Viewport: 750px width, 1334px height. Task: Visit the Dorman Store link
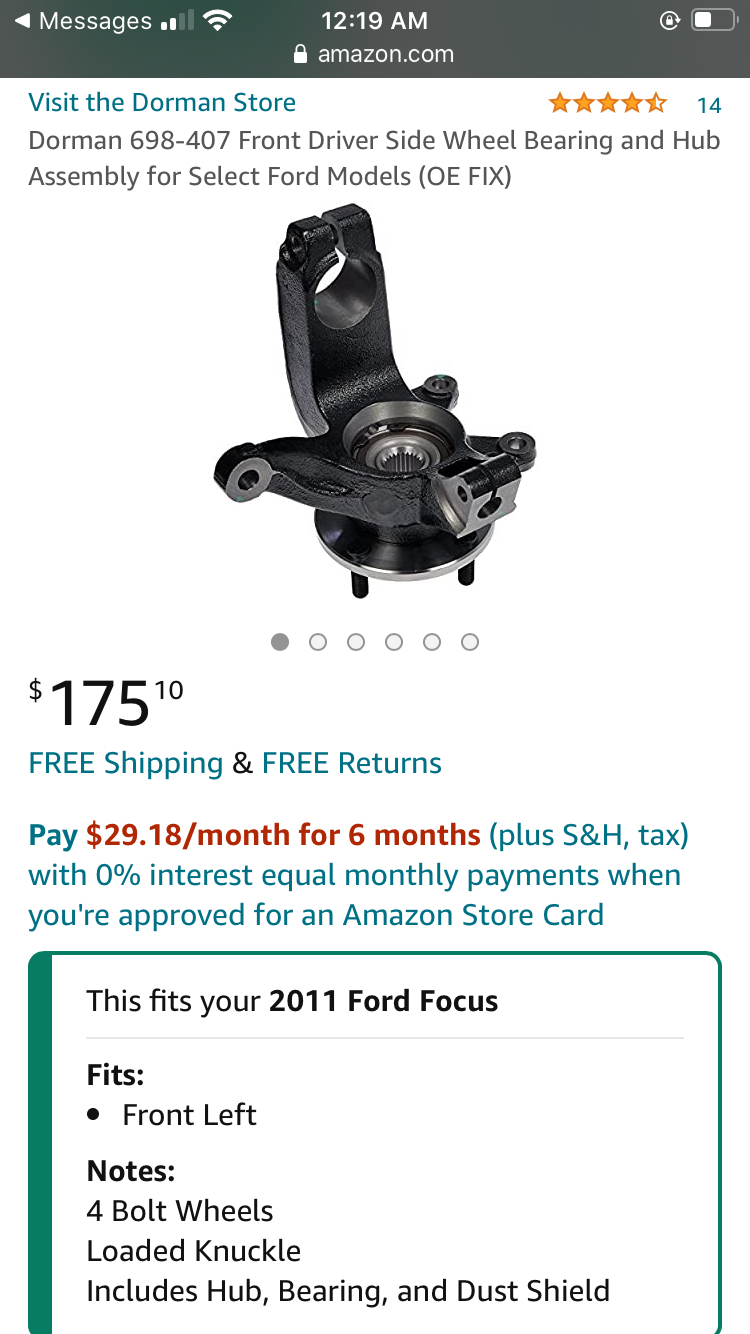[162, 103]
